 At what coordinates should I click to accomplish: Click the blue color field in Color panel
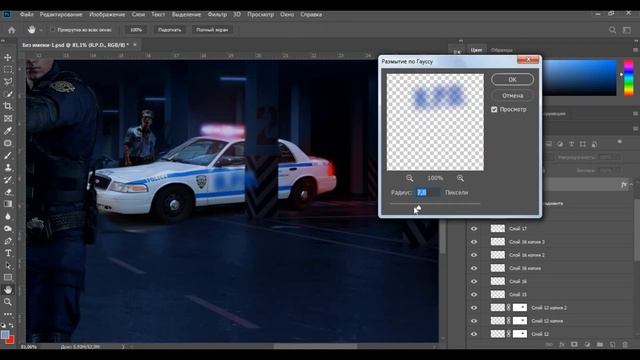tap(579, 78)
